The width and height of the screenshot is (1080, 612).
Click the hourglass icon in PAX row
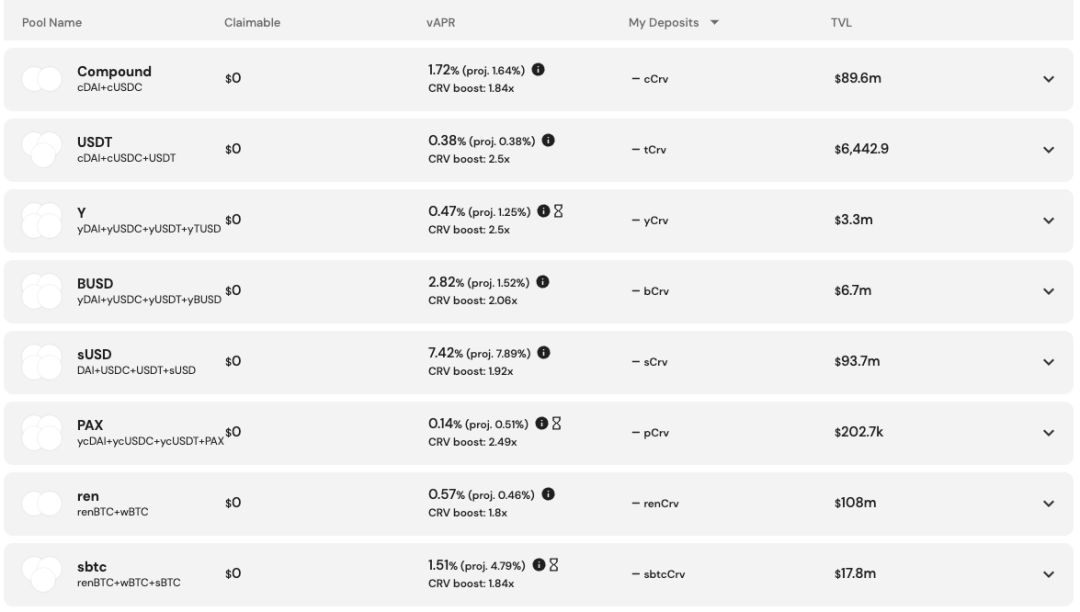click(x=557, y=423)
